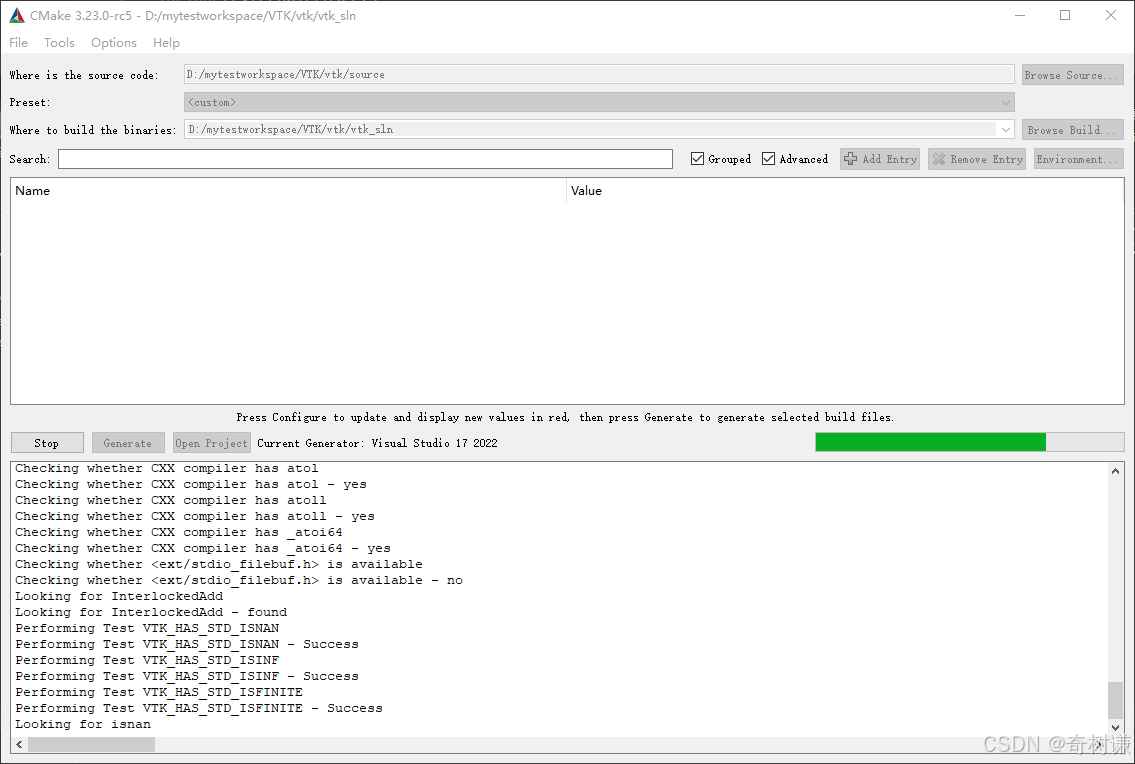Click 'Current Generator: Visual Studio 17 2022' label

click(377, 442)
